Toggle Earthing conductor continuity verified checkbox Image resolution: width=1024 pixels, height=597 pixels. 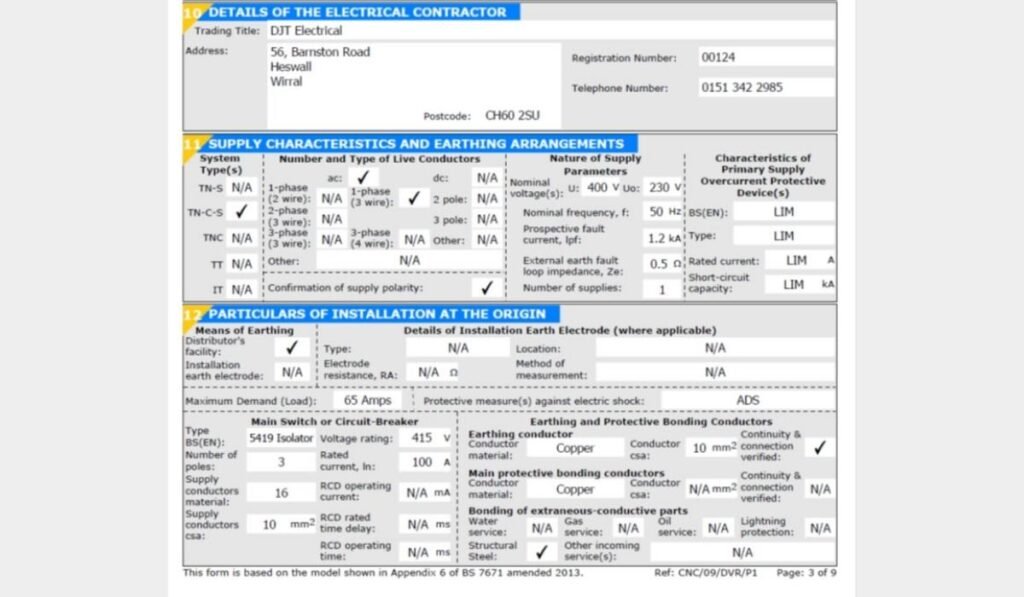coord(820,447)
